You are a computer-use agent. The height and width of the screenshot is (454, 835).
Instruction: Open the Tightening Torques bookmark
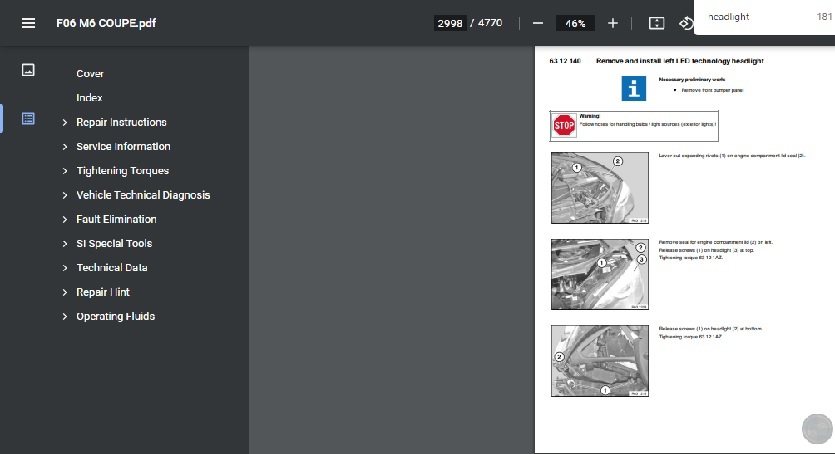[x=122, y=171]
